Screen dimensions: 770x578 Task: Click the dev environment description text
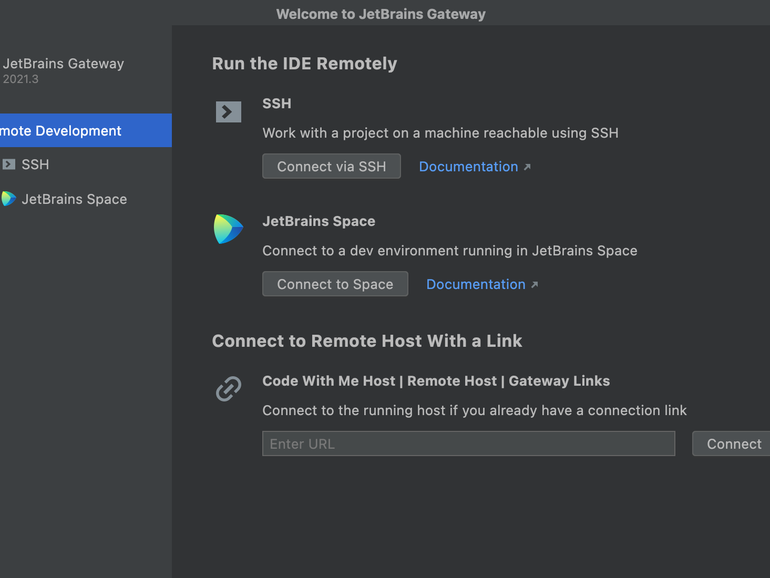pyautogui.click(x=450, y=250)
